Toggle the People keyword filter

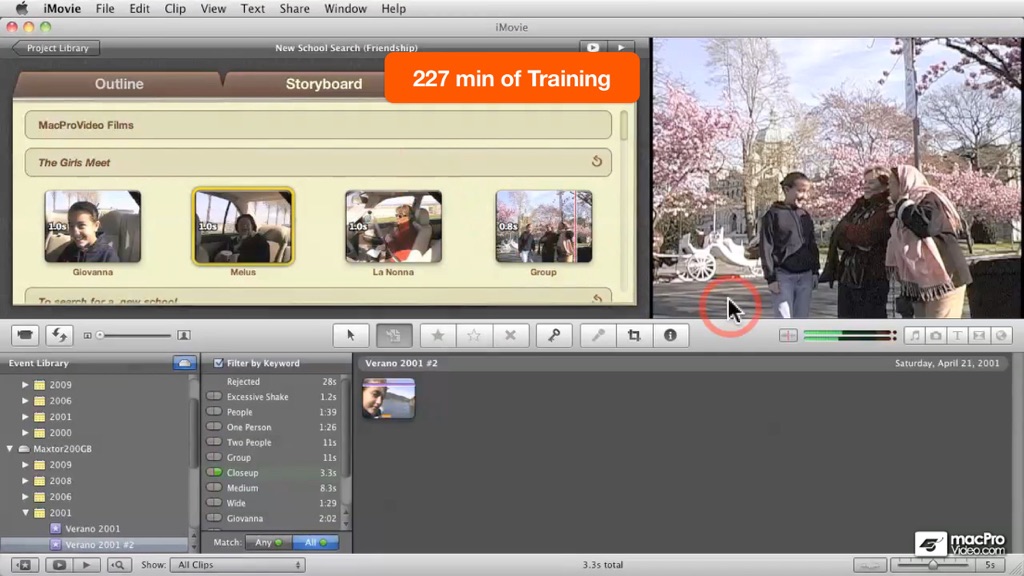point(214,411)
